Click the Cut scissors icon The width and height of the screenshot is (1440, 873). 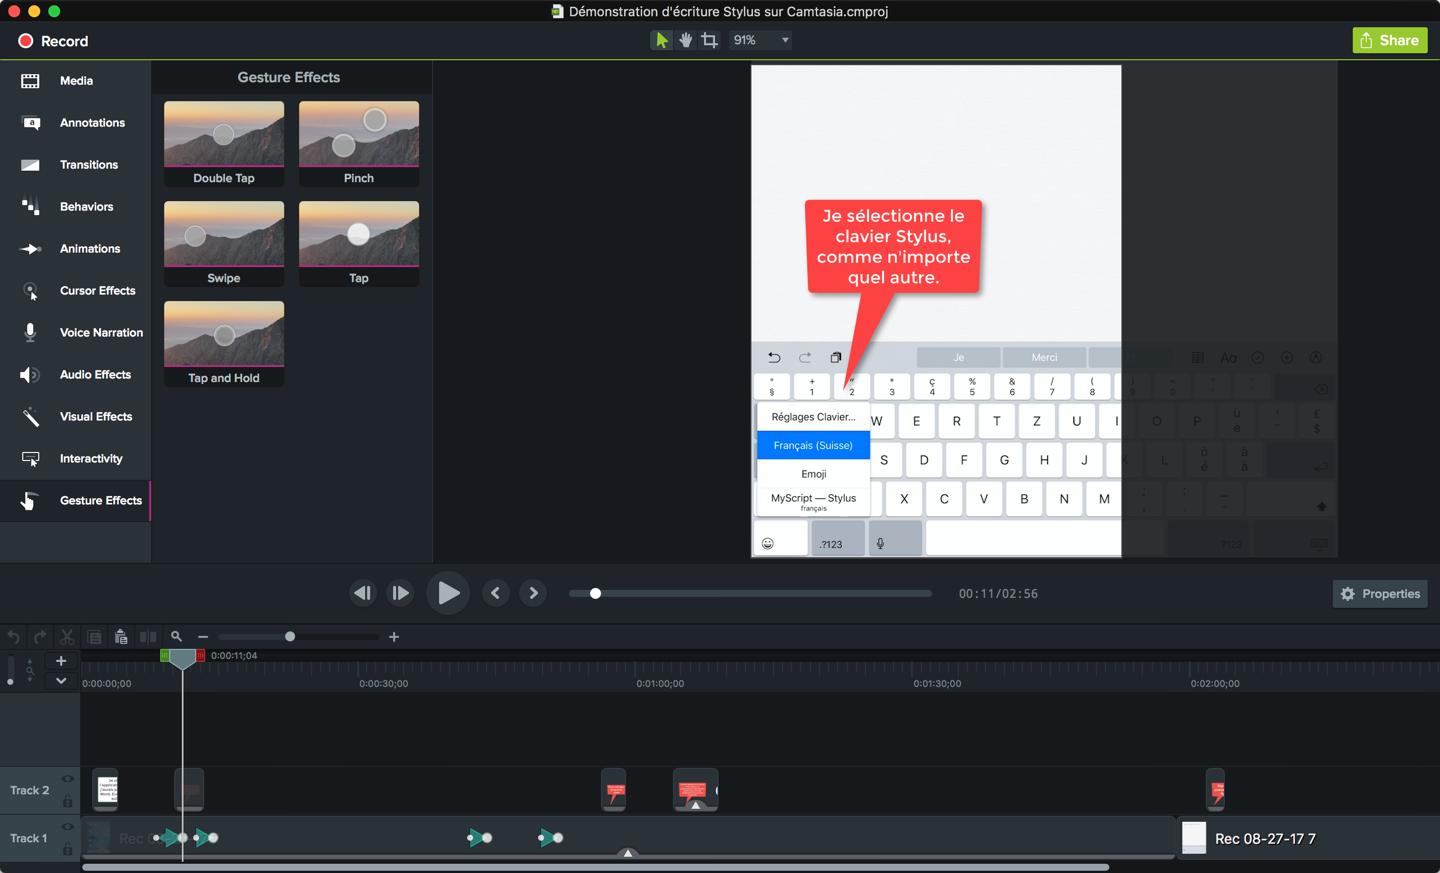tap(67, 637)
